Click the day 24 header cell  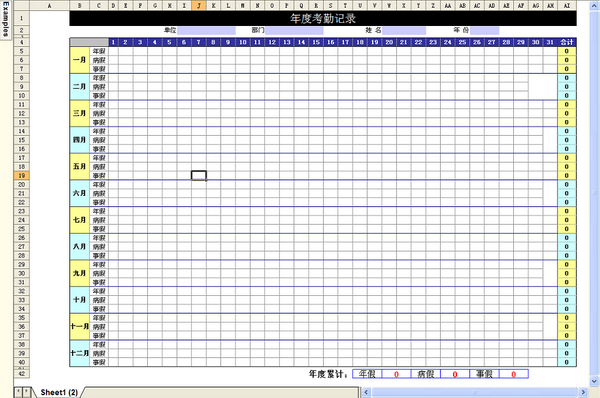pyautogui.click(x=448, y=42)
